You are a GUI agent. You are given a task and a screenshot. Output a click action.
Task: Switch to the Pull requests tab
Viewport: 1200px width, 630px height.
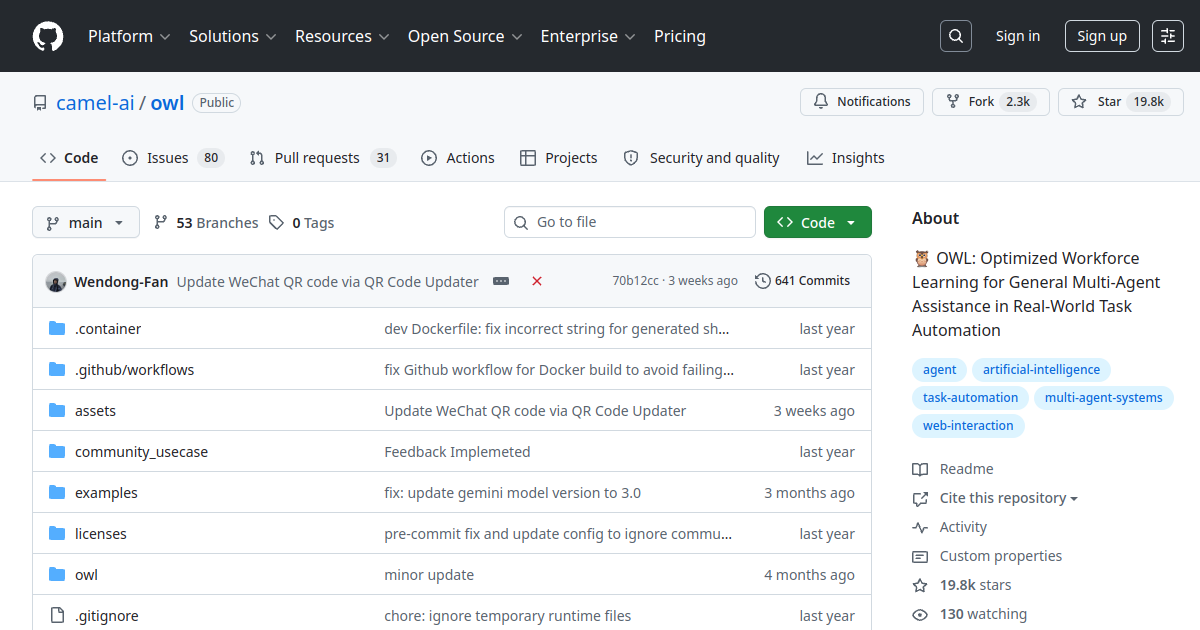pos(323,158)
